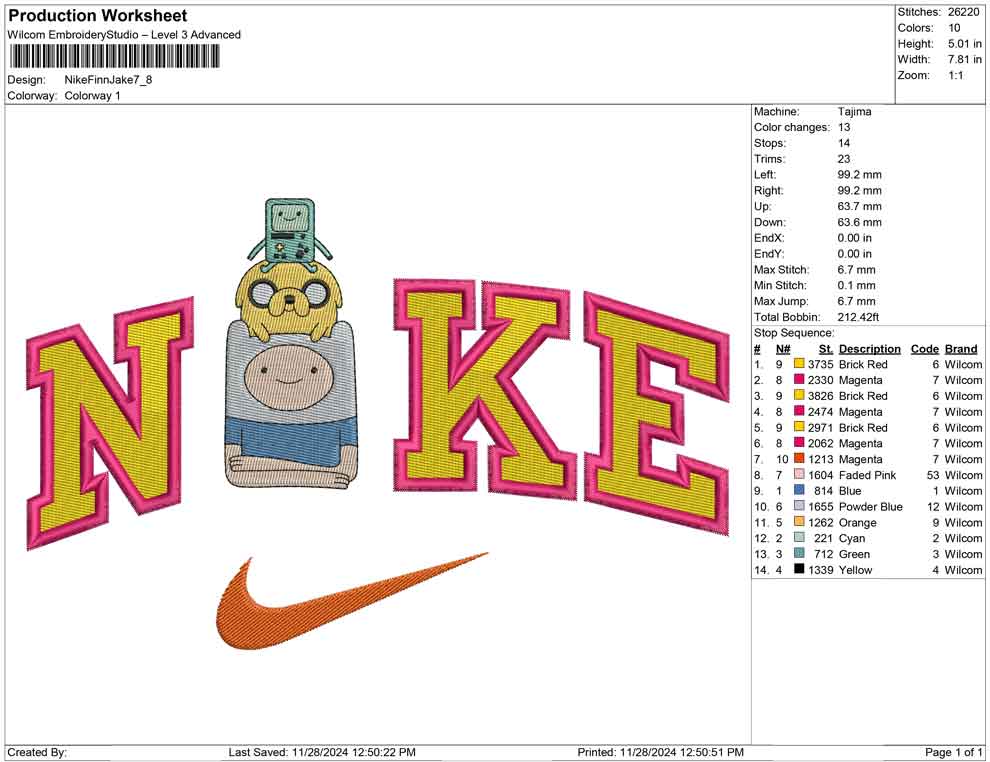Click the Colors value '10'
The height and width of the screenshot is (762, 990).
point(954,28)
